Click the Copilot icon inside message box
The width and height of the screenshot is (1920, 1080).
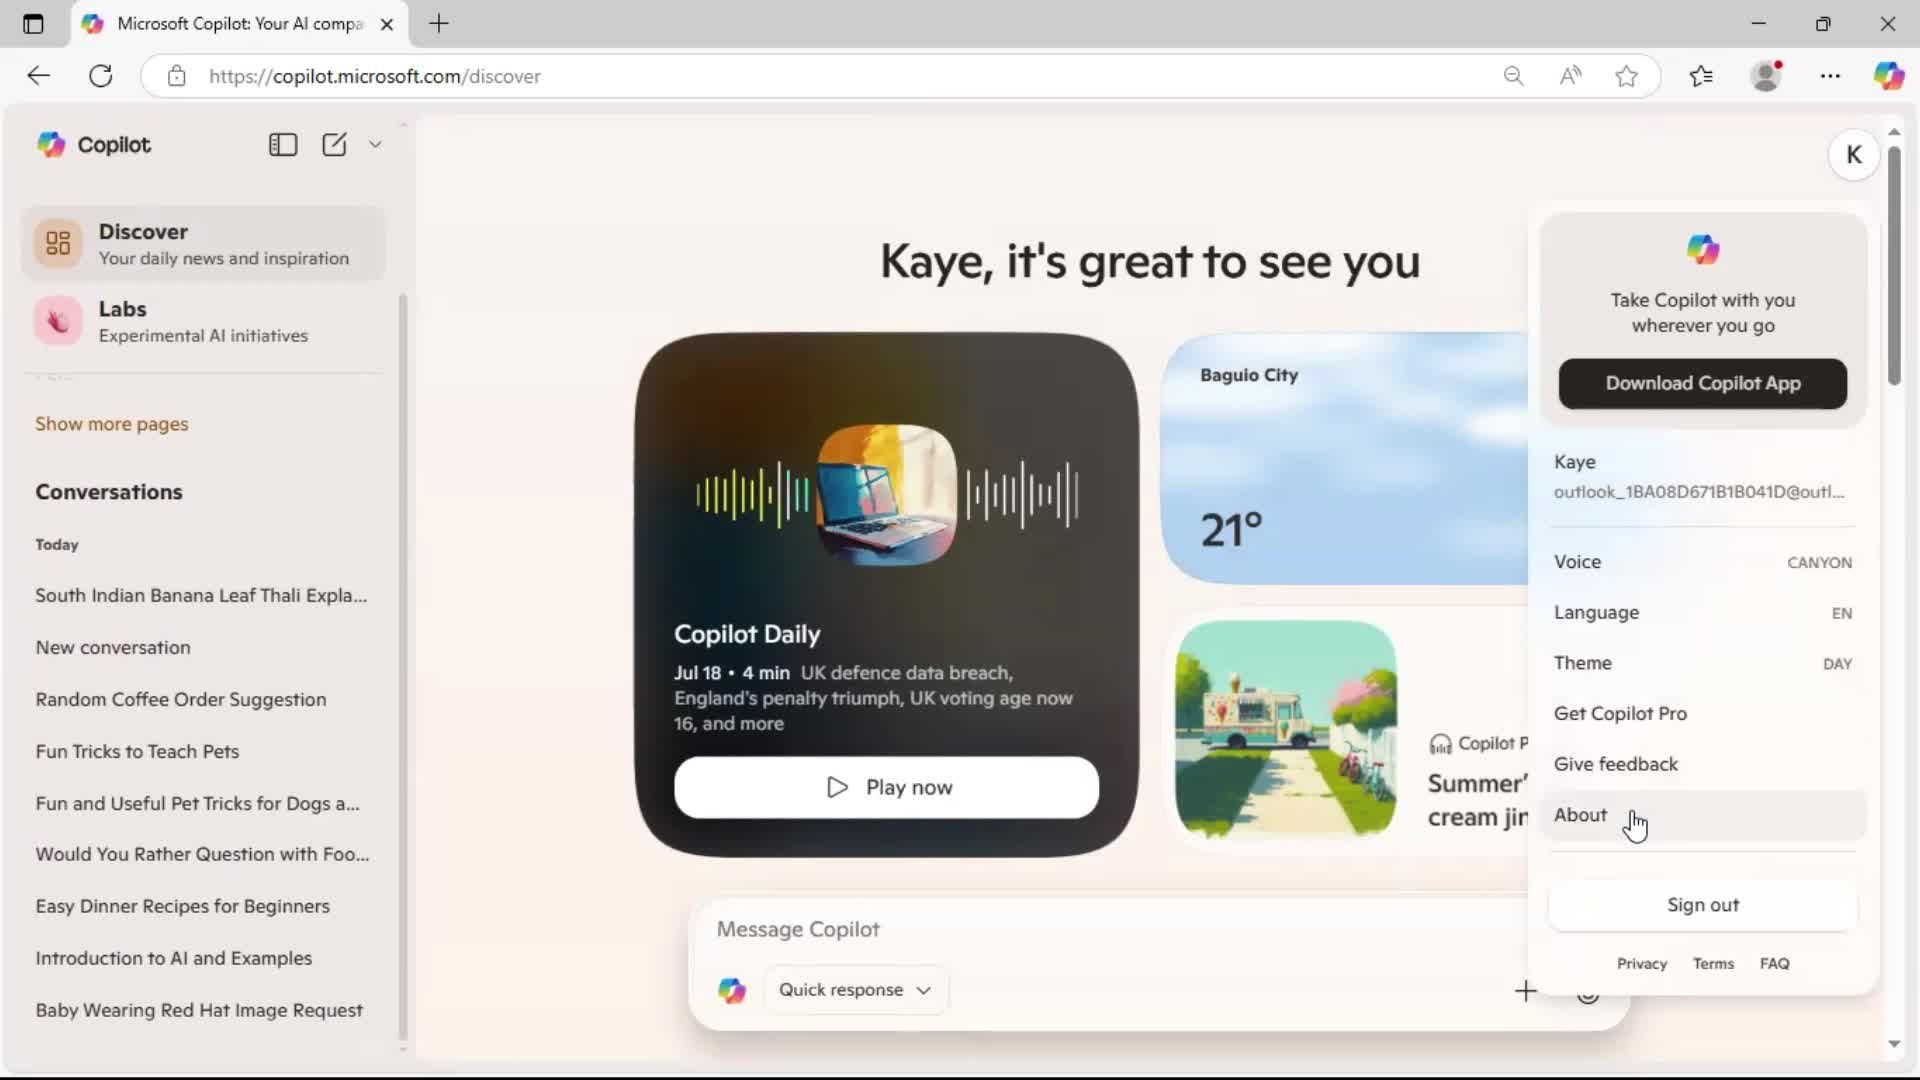[x=732, y=990]
